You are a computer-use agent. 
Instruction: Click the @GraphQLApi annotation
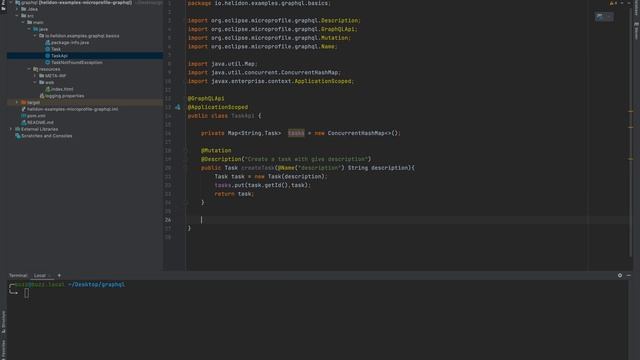[206, 98]
